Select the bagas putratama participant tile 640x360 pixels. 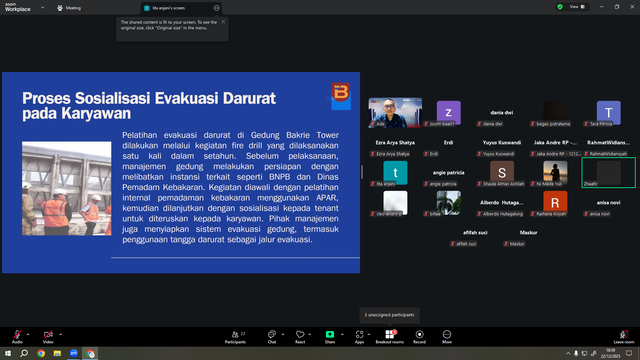pyautogui.click(x=555, y=113)
